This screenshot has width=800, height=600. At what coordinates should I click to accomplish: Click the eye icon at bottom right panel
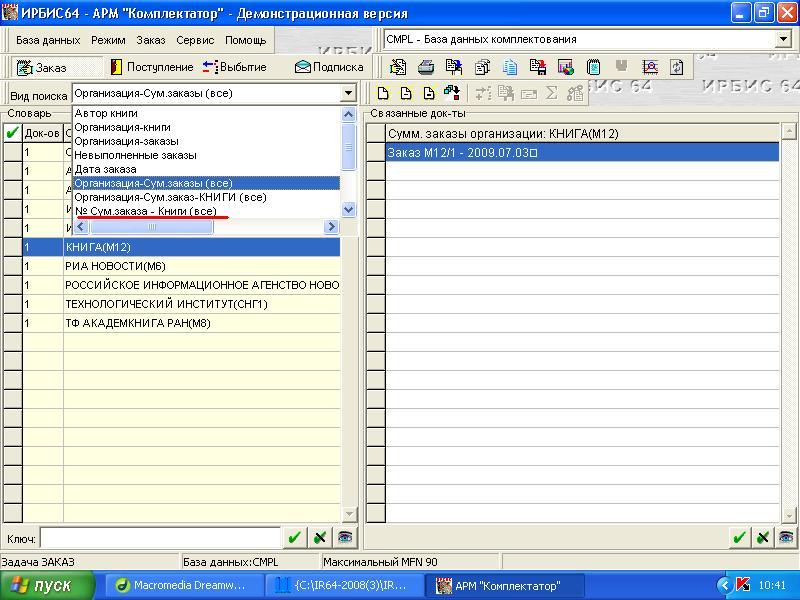pos(786,538)
